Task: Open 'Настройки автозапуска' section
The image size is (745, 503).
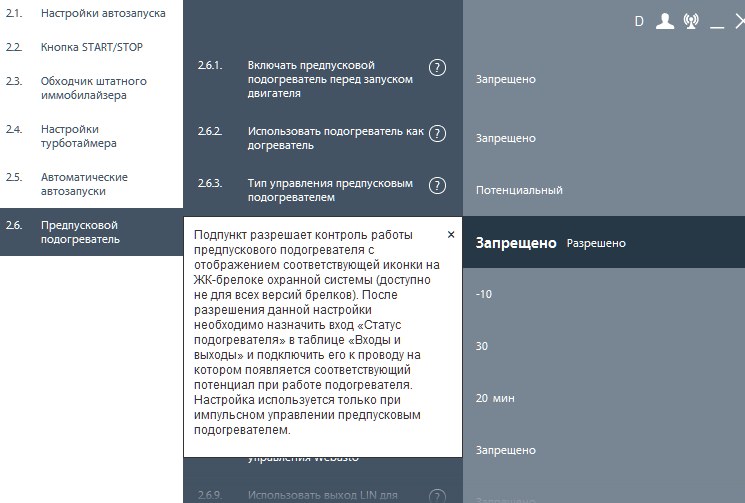Action: [x=103, y=14]
